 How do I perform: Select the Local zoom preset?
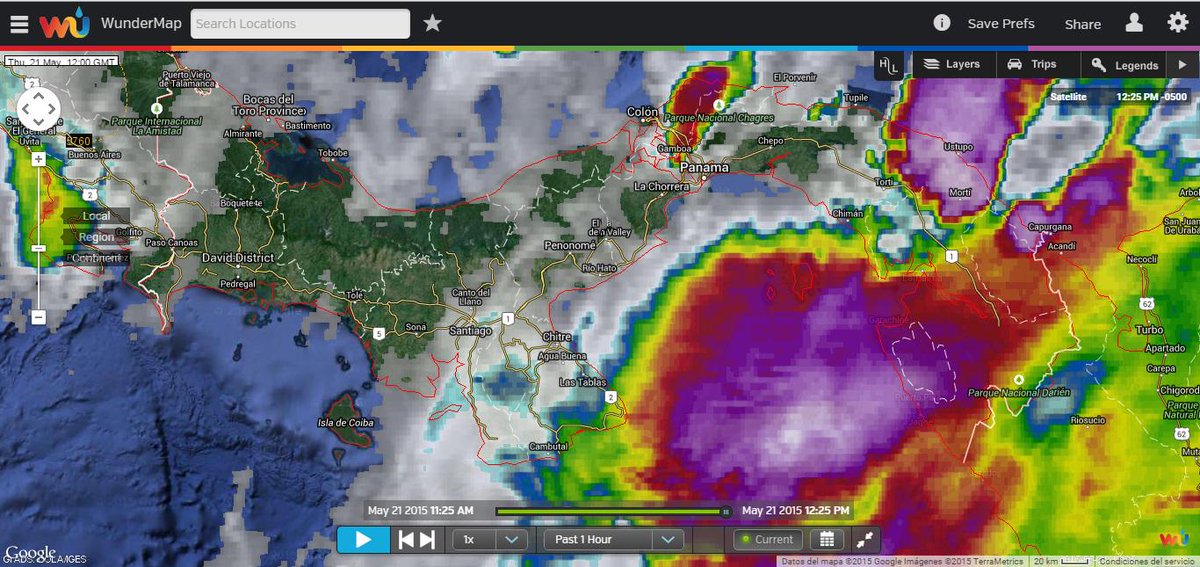(96, 216)
